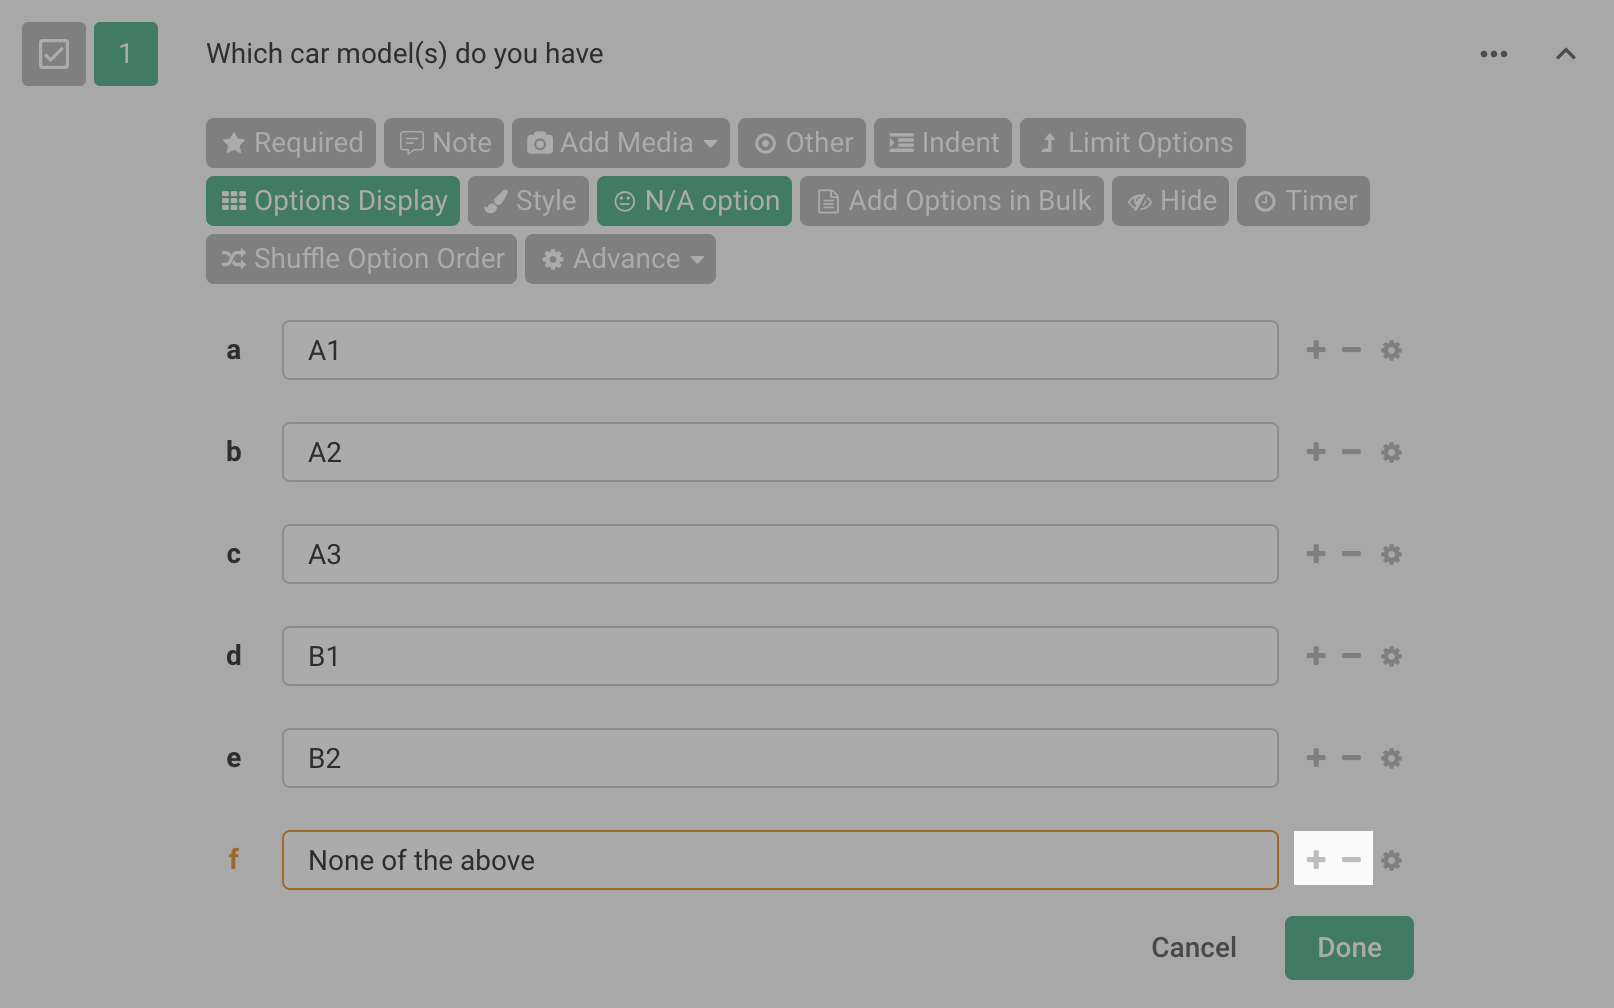The height and width of the screenshot is (1008, 1614).
Task: Click the None of the above text field
Action: [780, 860]
